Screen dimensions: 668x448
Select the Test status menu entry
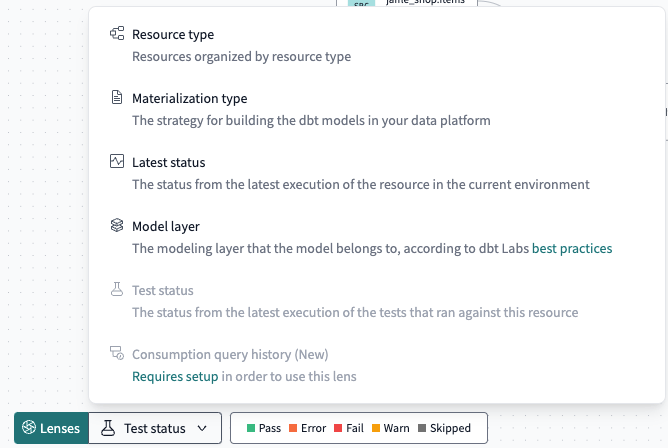tap(377, 301)
